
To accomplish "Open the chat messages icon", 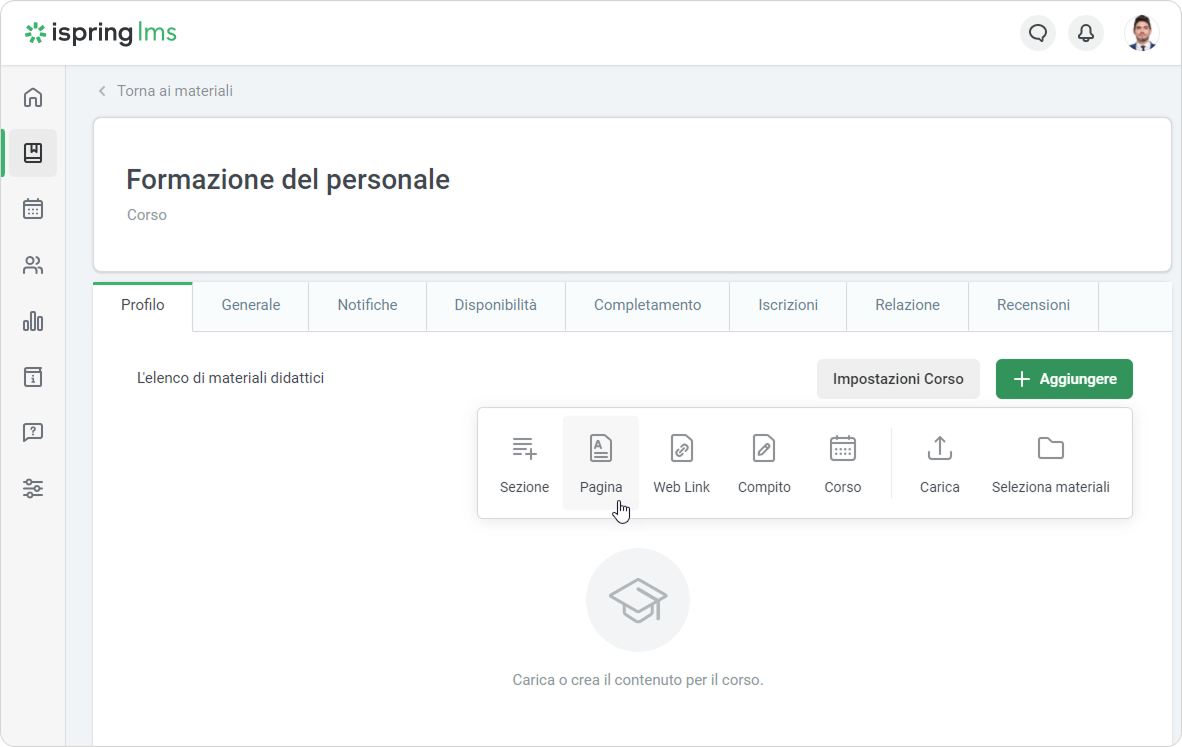I will (1038, 33).
